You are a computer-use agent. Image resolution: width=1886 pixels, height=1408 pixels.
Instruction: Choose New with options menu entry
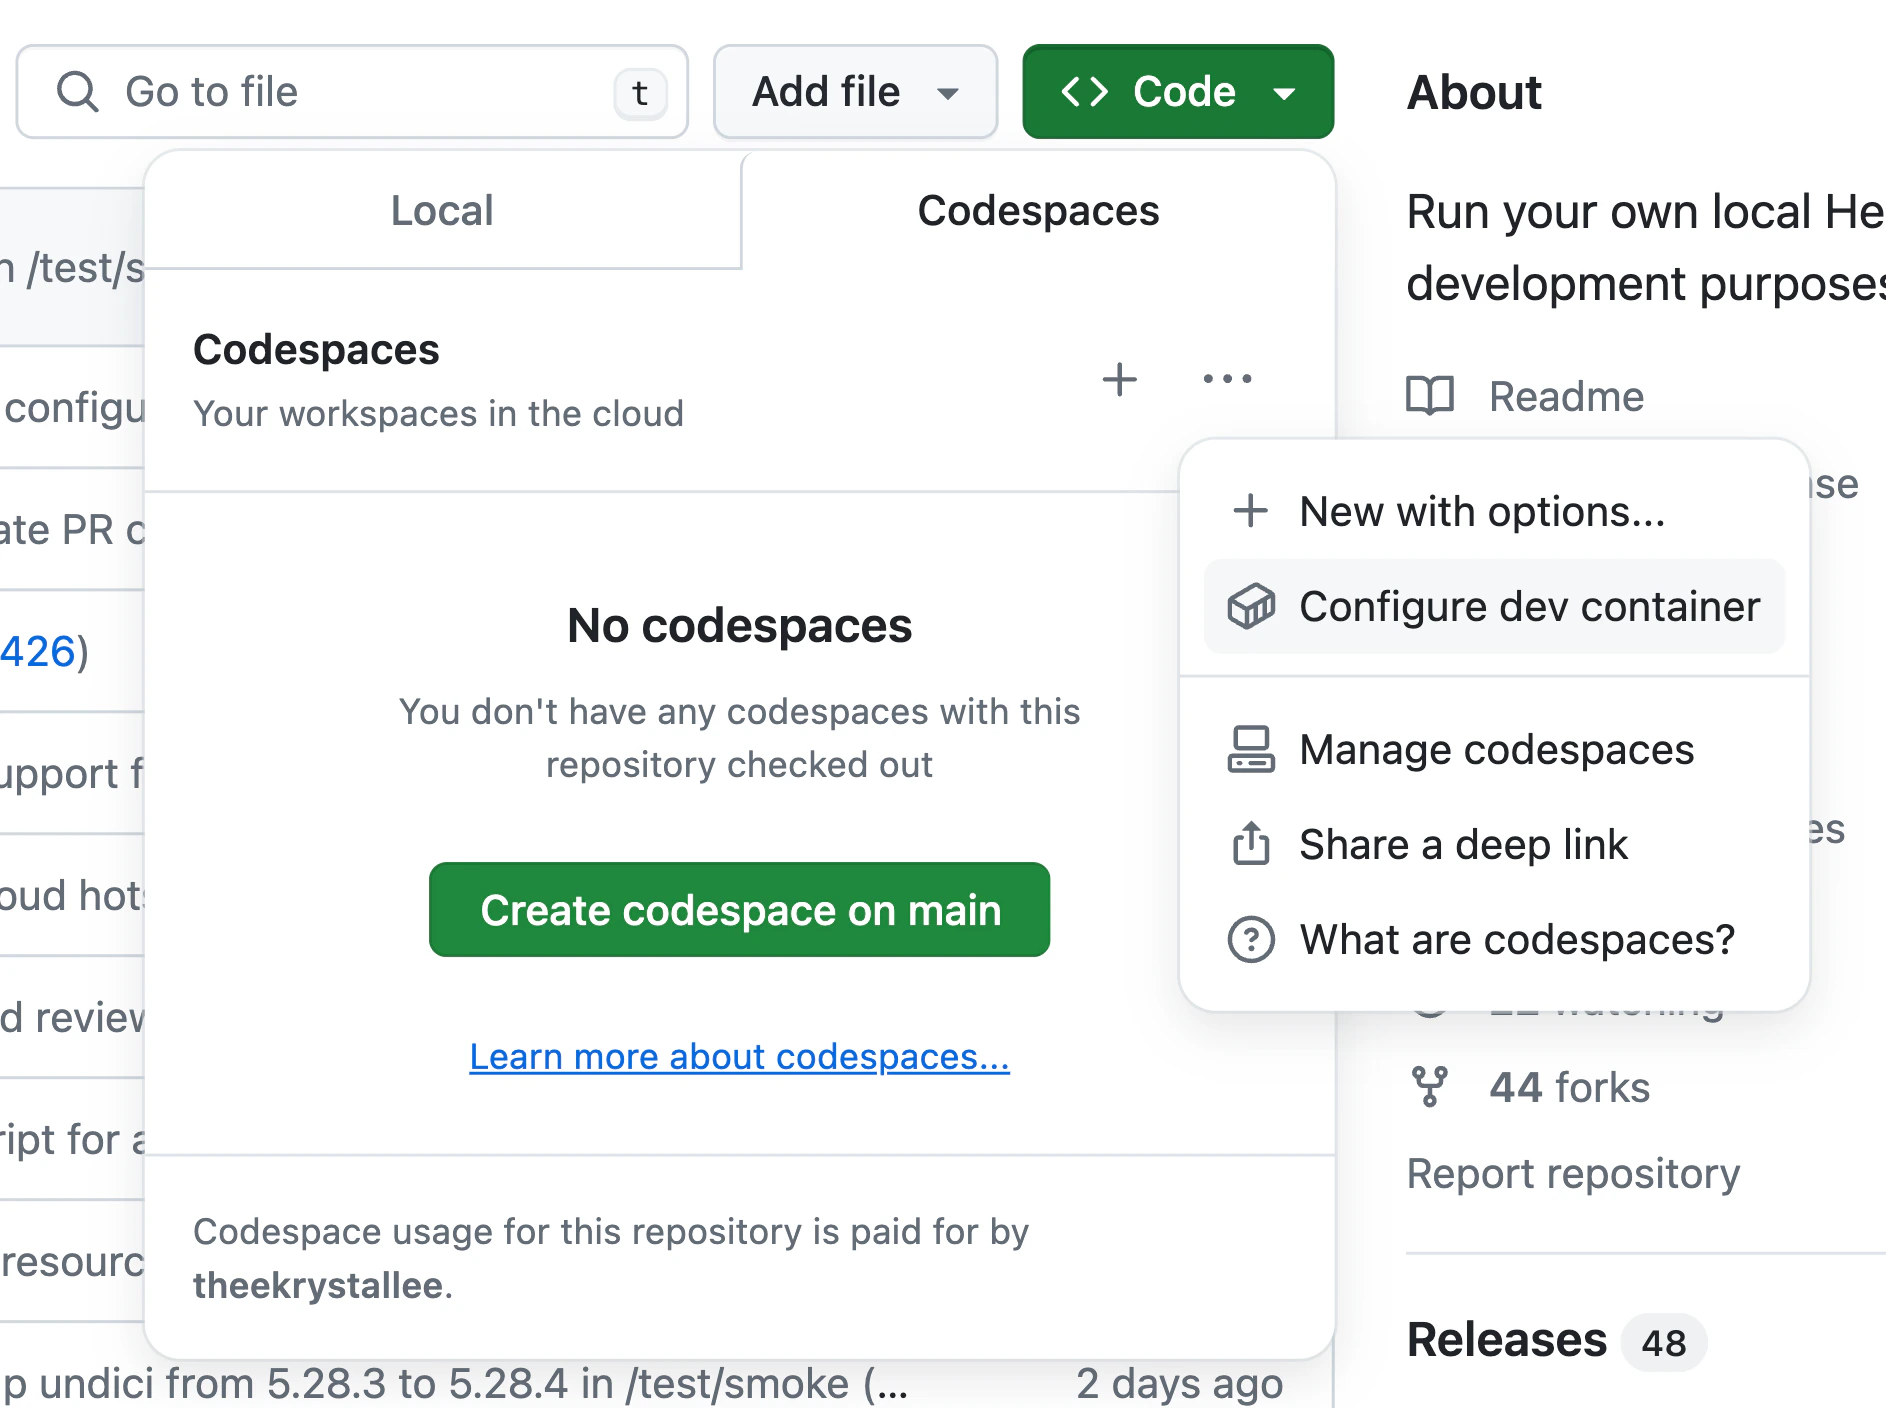pyautogui.click(x=1482, y=512)
